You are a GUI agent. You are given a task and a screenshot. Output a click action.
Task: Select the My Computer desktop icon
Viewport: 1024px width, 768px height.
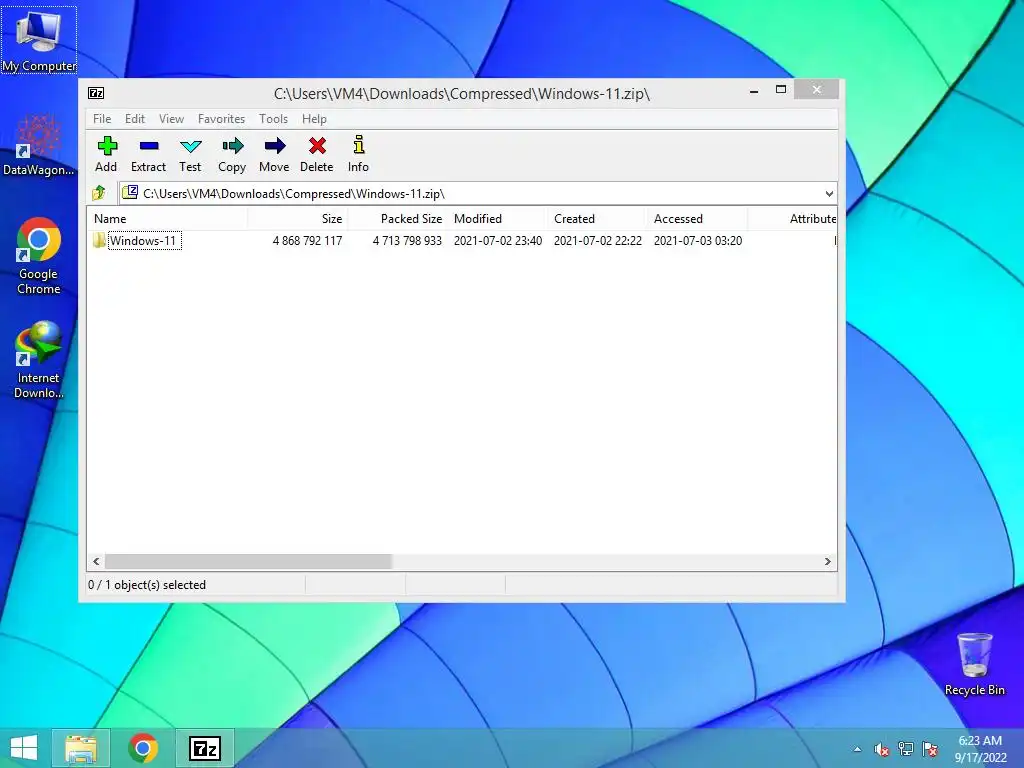(x=39, y=40)
